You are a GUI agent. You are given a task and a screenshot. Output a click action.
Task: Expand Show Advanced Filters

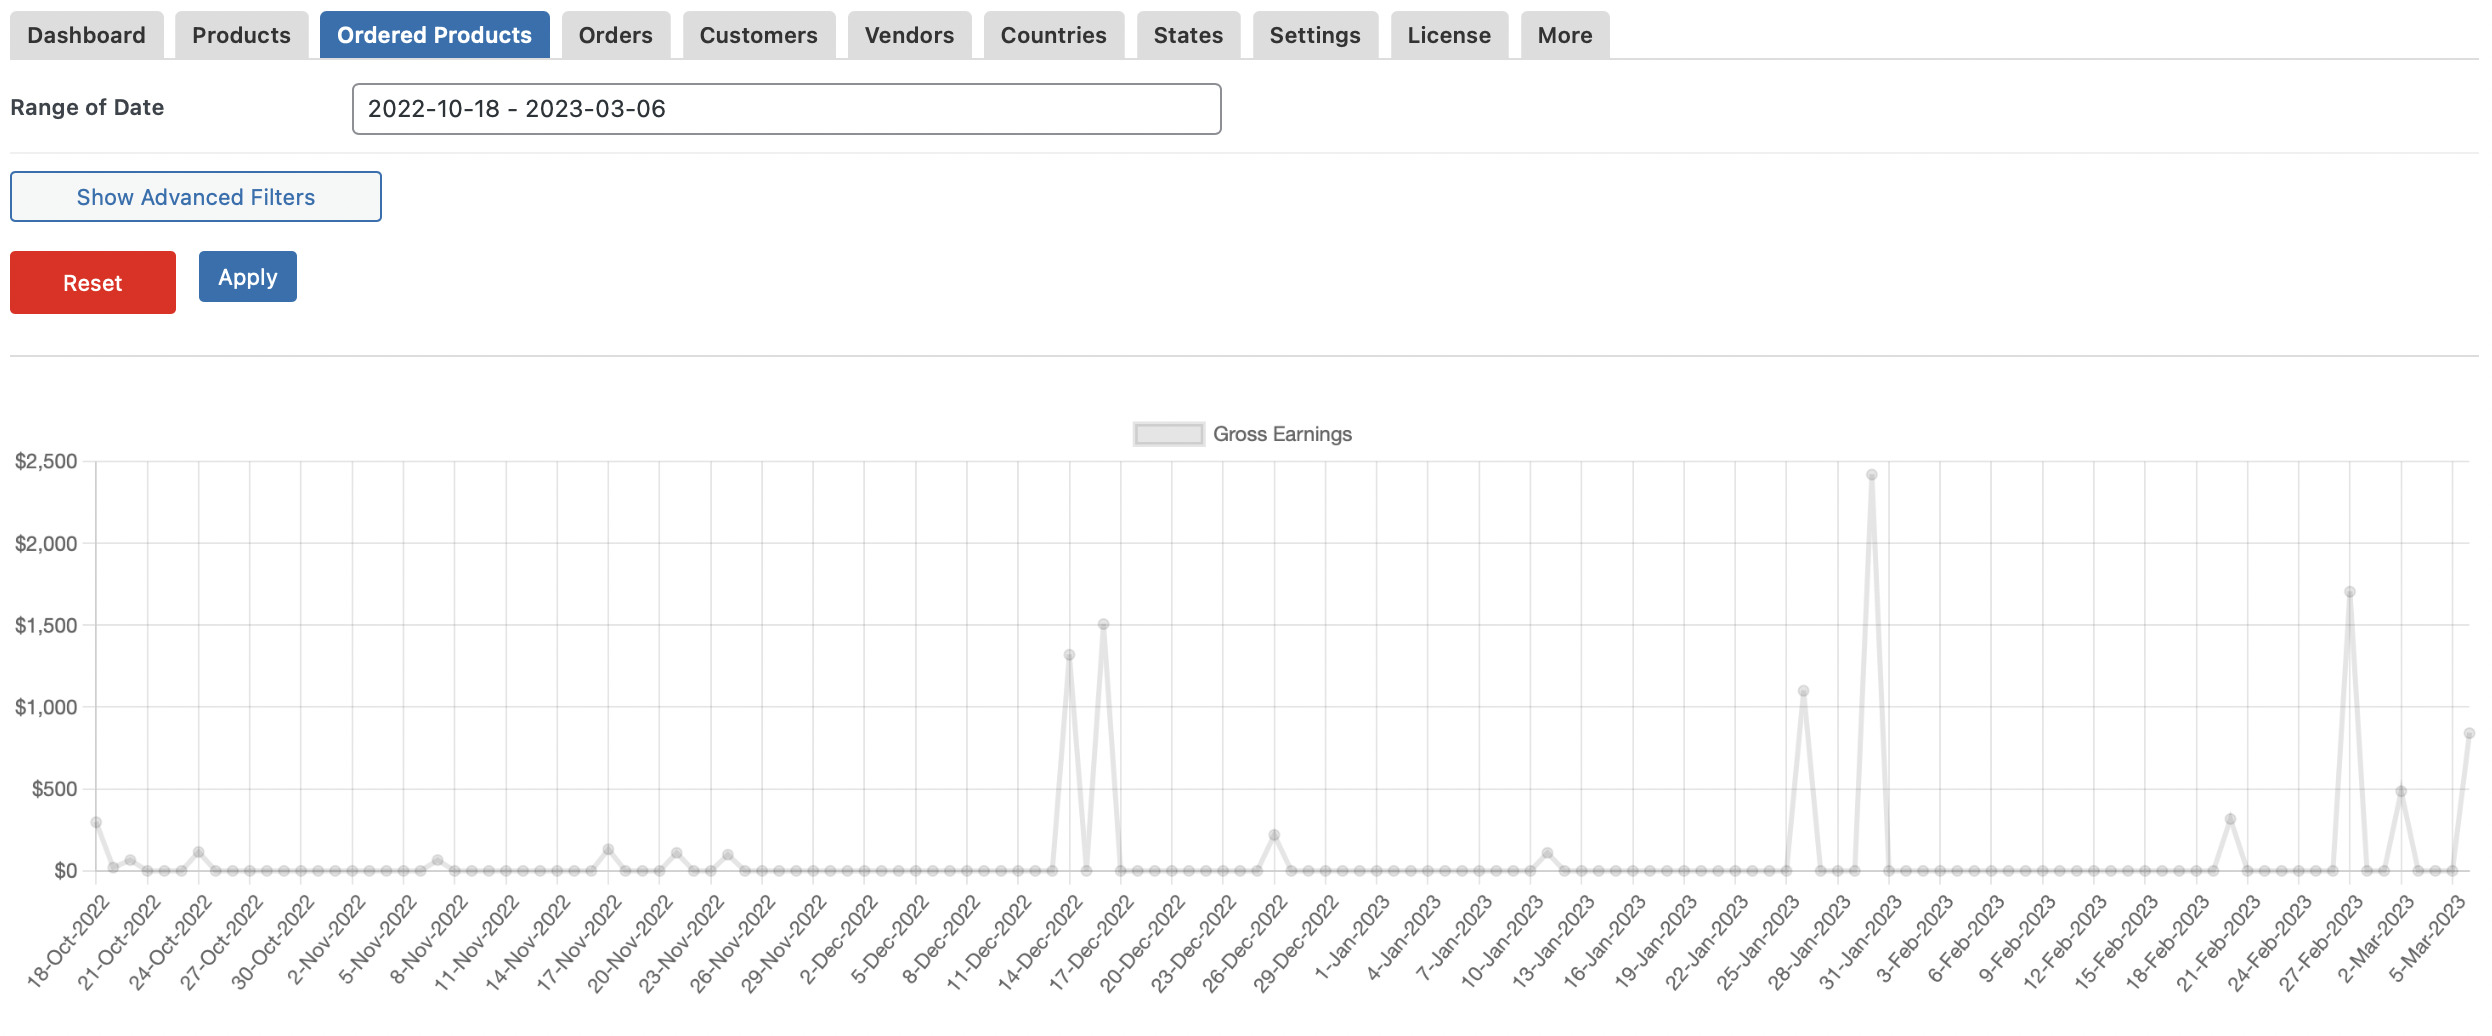pyautogui.click(x=196, y=196)
